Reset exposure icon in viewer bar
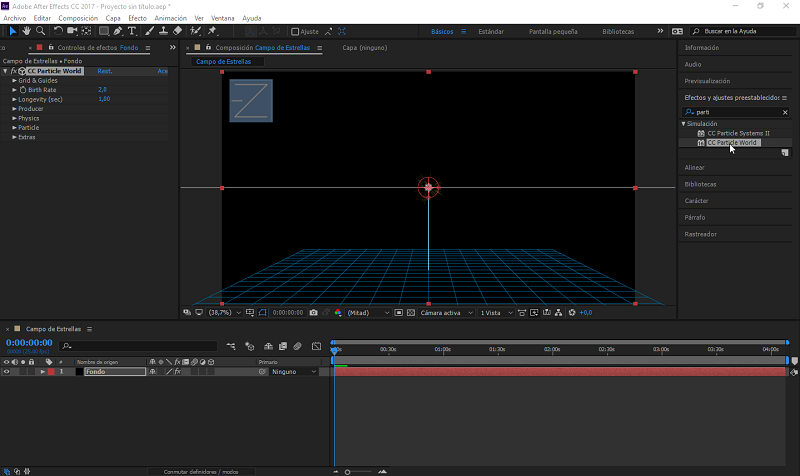 (572, 313)
